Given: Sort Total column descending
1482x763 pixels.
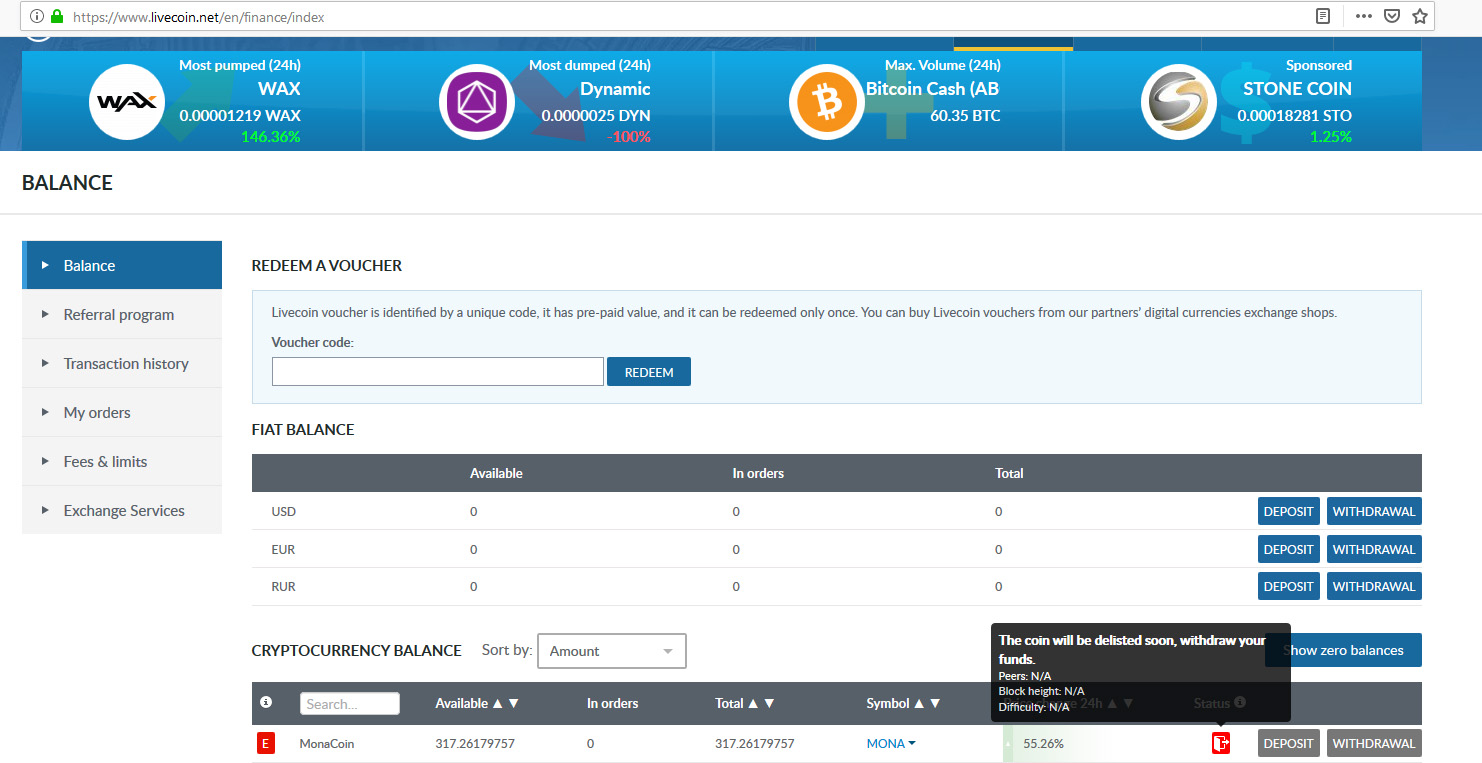Looking at the screenshot, I should [x=769, y=703].
